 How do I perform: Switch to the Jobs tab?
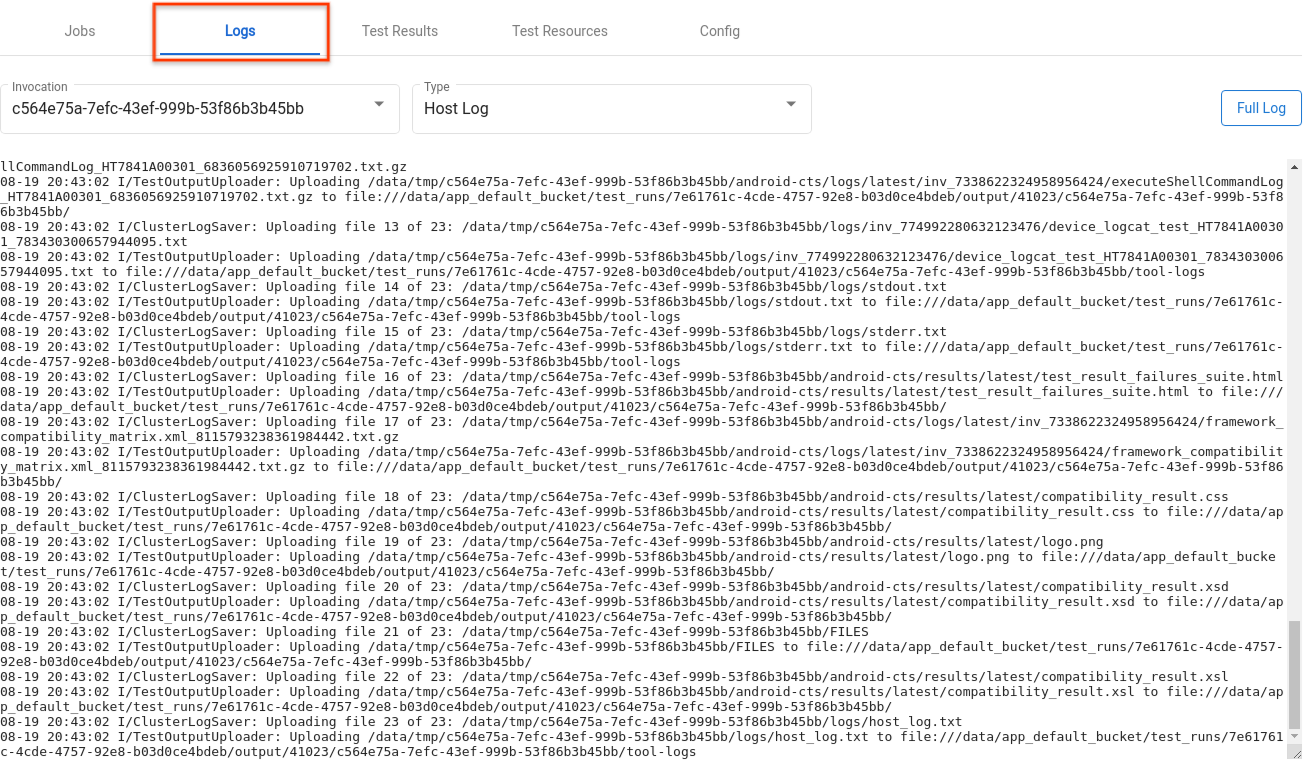click(79, 31)
